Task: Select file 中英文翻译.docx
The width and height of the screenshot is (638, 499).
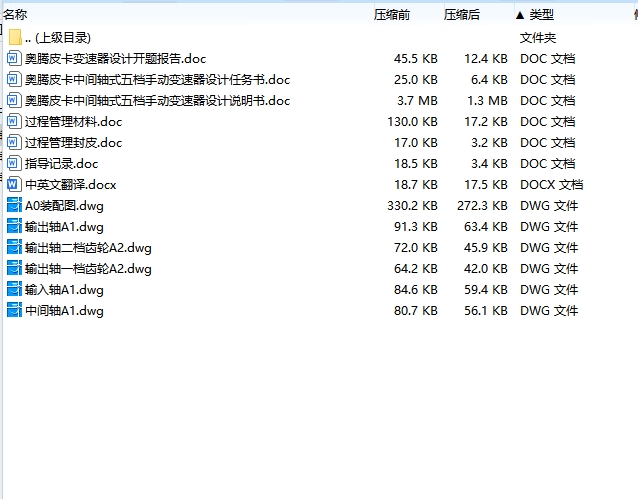Action: click(71, 185)
